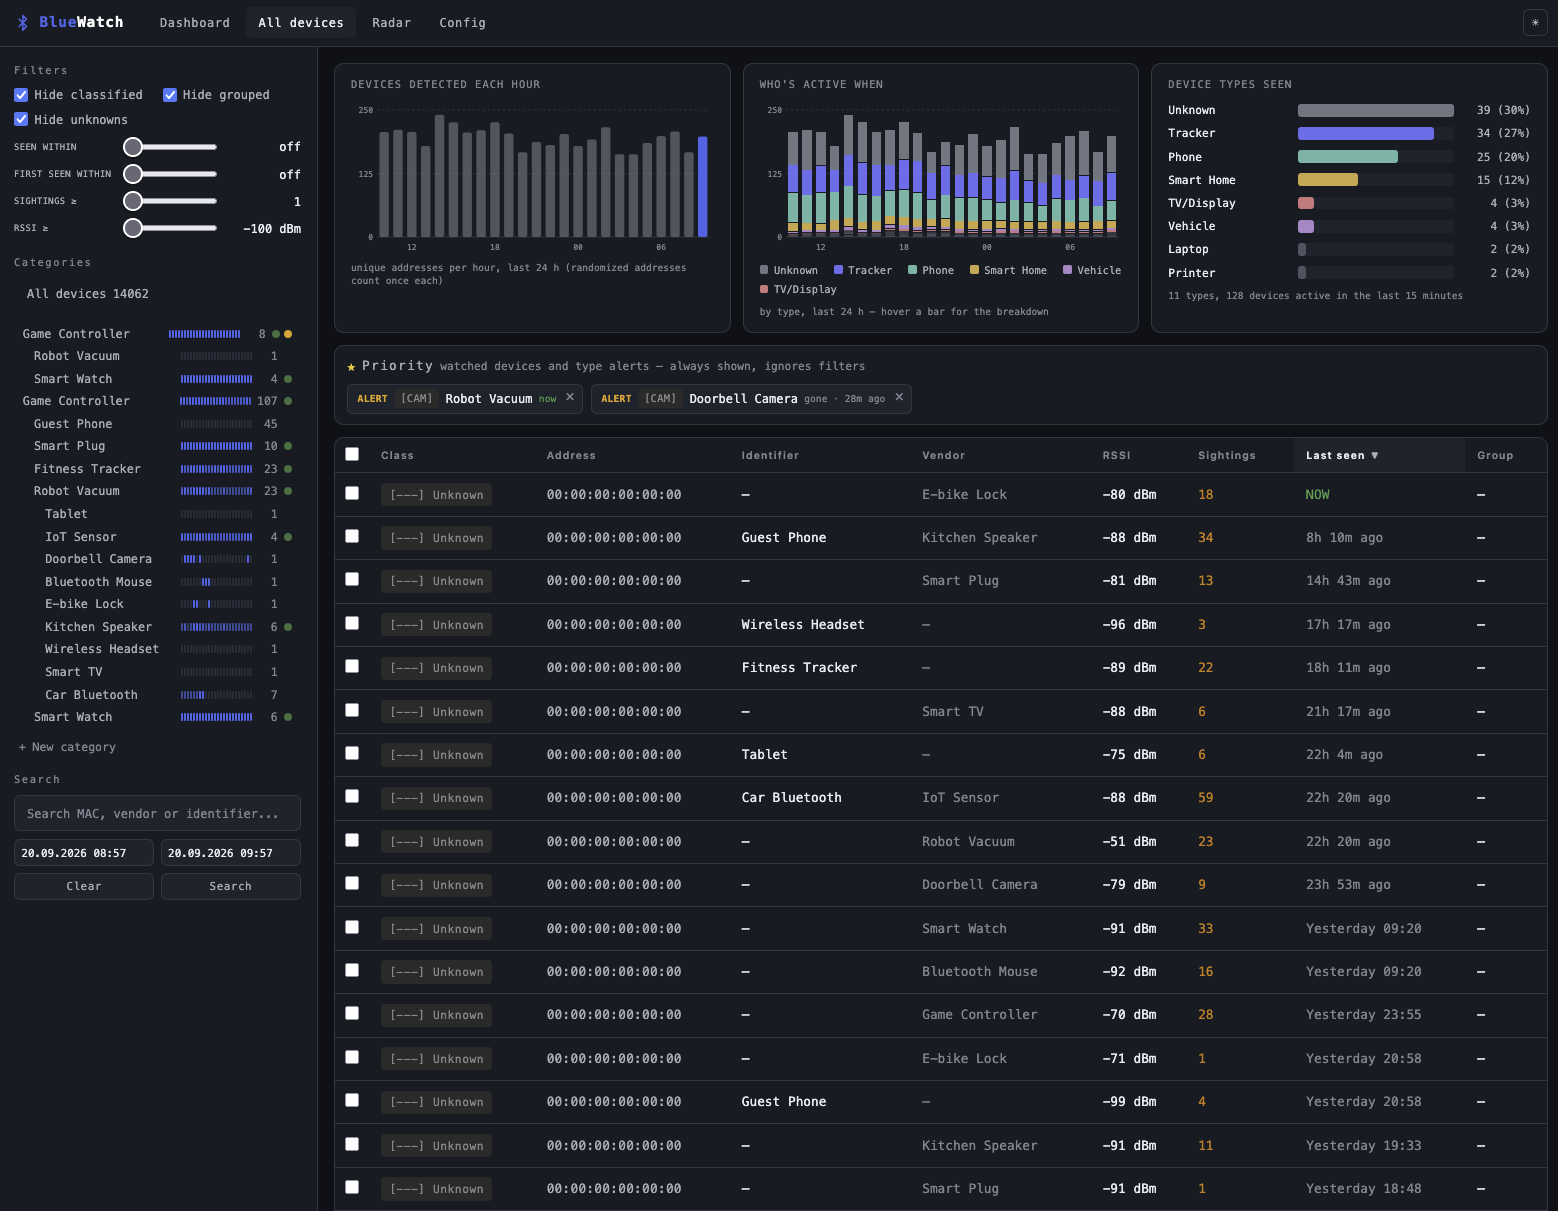This screenshot has height=1211, width=1558.
Task: Dismiss the Robot Vacuum alert chip
Action: coord(570,397)
